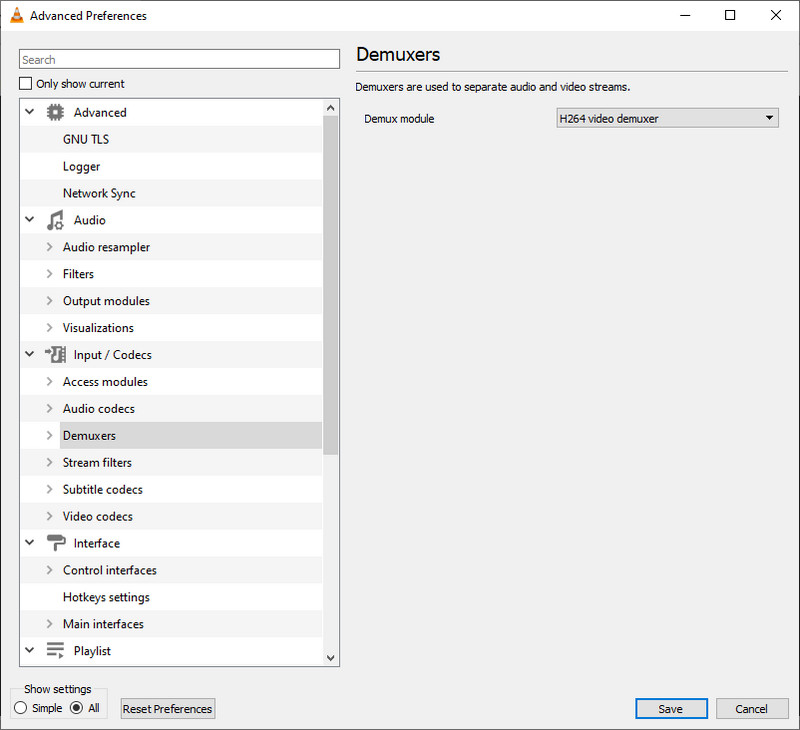
Task: Select Hotkeys settings in the tree
Action: point(106,597)
